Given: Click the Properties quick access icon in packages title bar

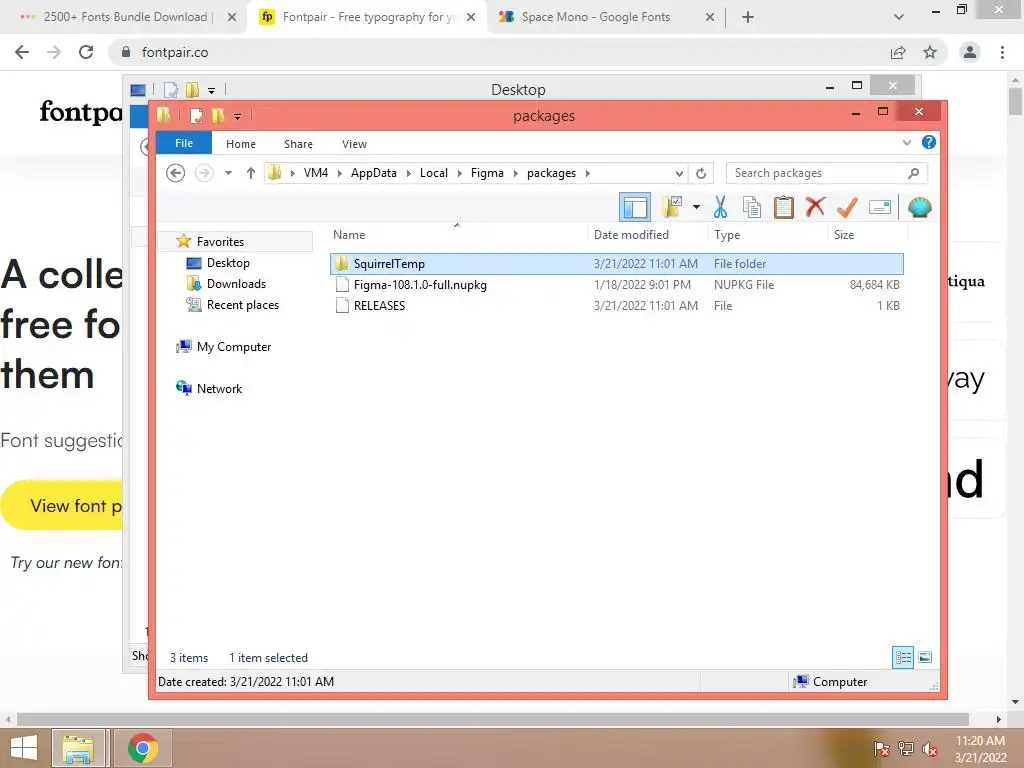Looking at the screenshot, I should point(196,116).
